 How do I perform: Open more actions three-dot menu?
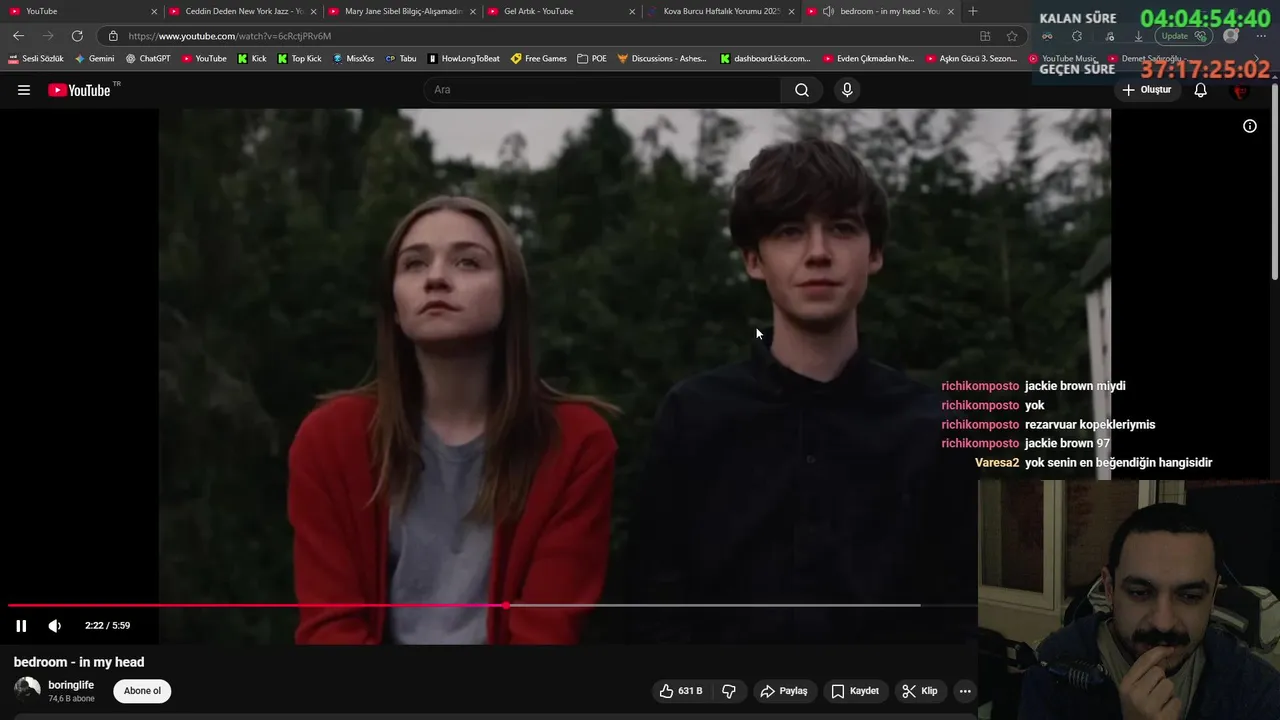(x=965, y=691)
